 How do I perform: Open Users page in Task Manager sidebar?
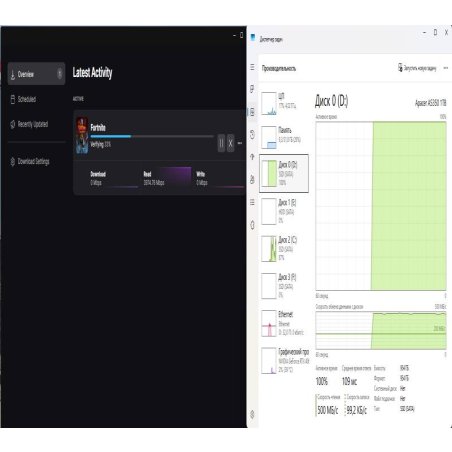[x=252, y=179]
